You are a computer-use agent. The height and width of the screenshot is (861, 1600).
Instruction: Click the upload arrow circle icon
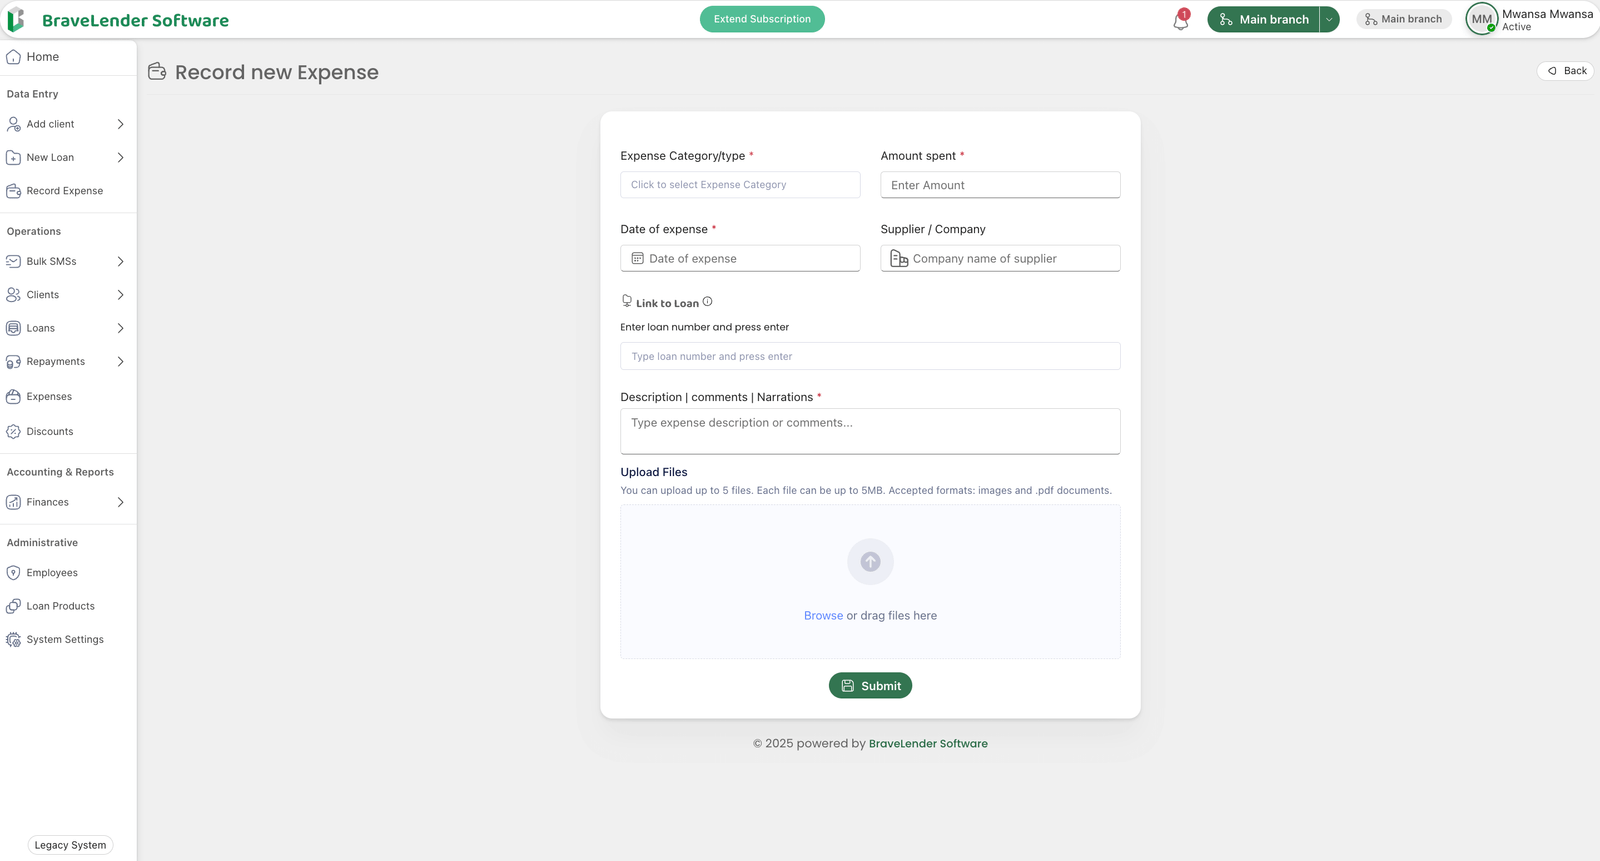870,562
